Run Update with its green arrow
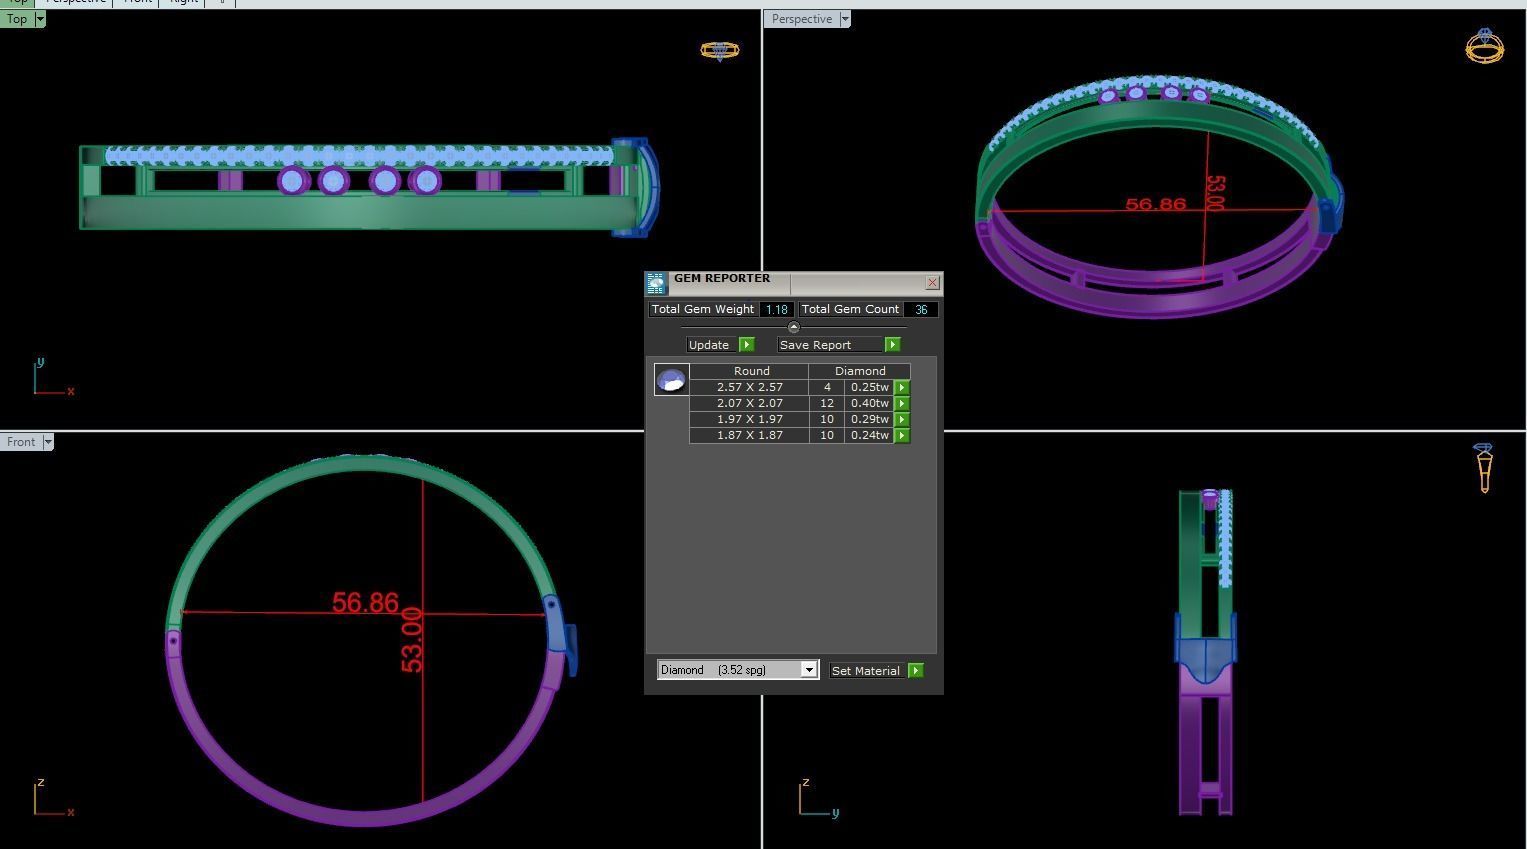 tap(746, 345)
